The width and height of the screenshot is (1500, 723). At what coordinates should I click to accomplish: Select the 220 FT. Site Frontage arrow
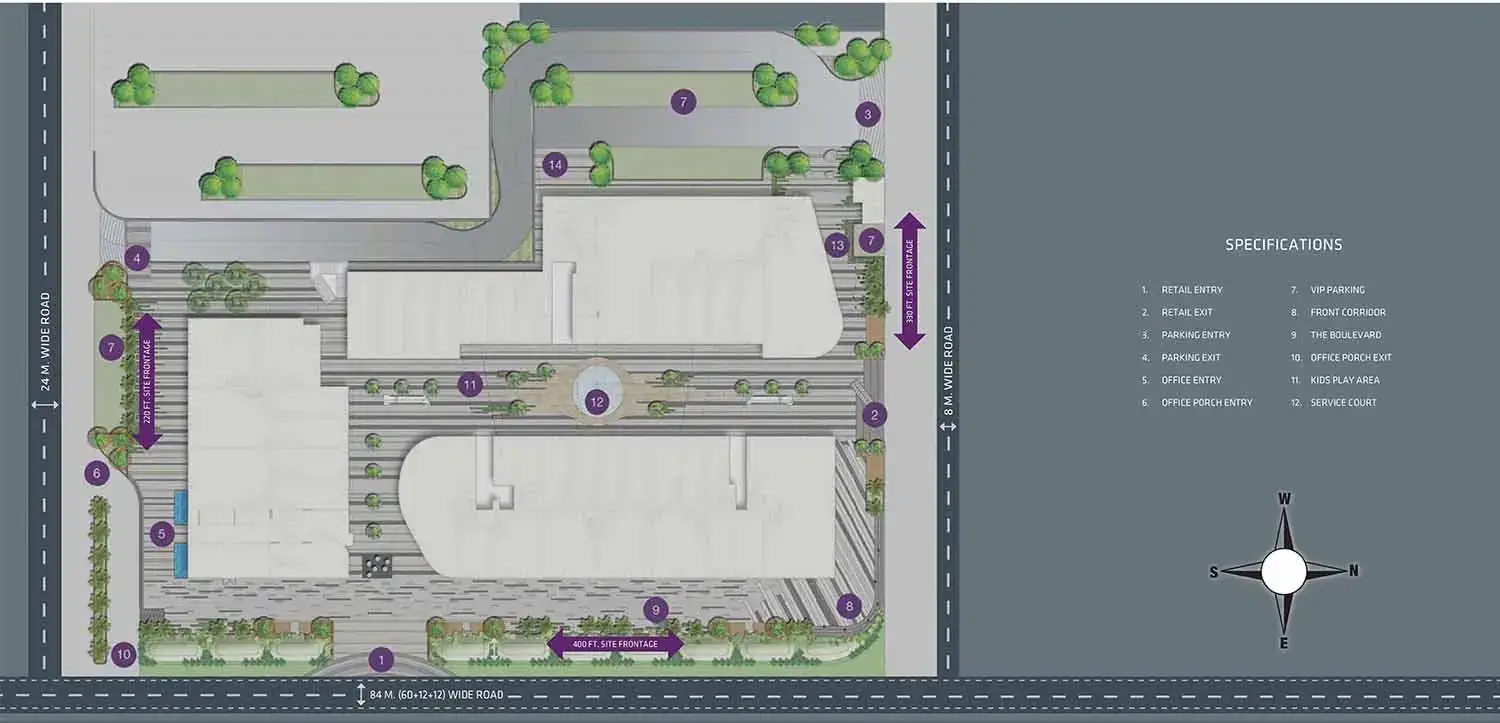point(148,382)
